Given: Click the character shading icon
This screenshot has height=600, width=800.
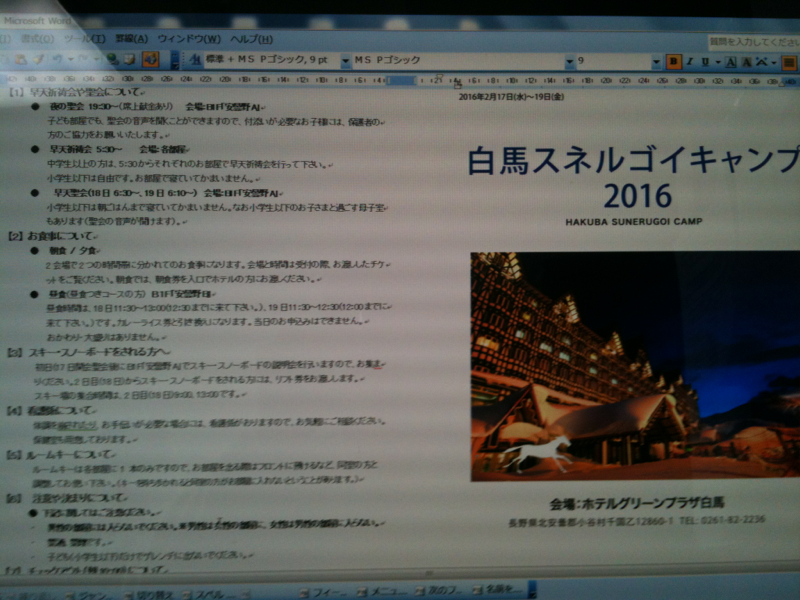Looking at the screenshot, I should 746,62.
